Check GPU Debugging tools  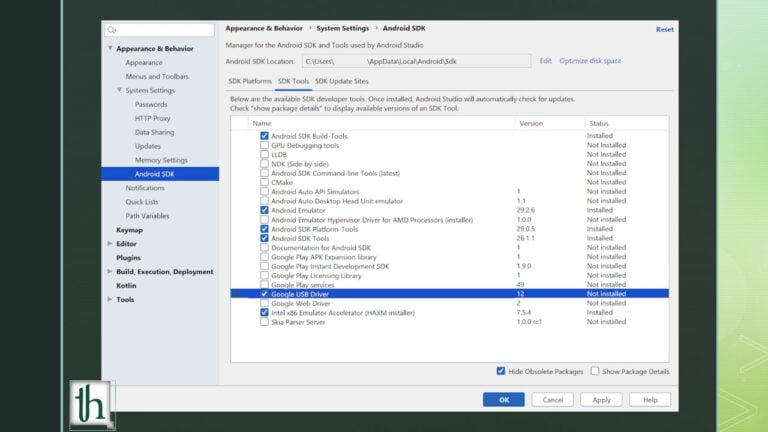pyautogui.click(x=264, y=145)
